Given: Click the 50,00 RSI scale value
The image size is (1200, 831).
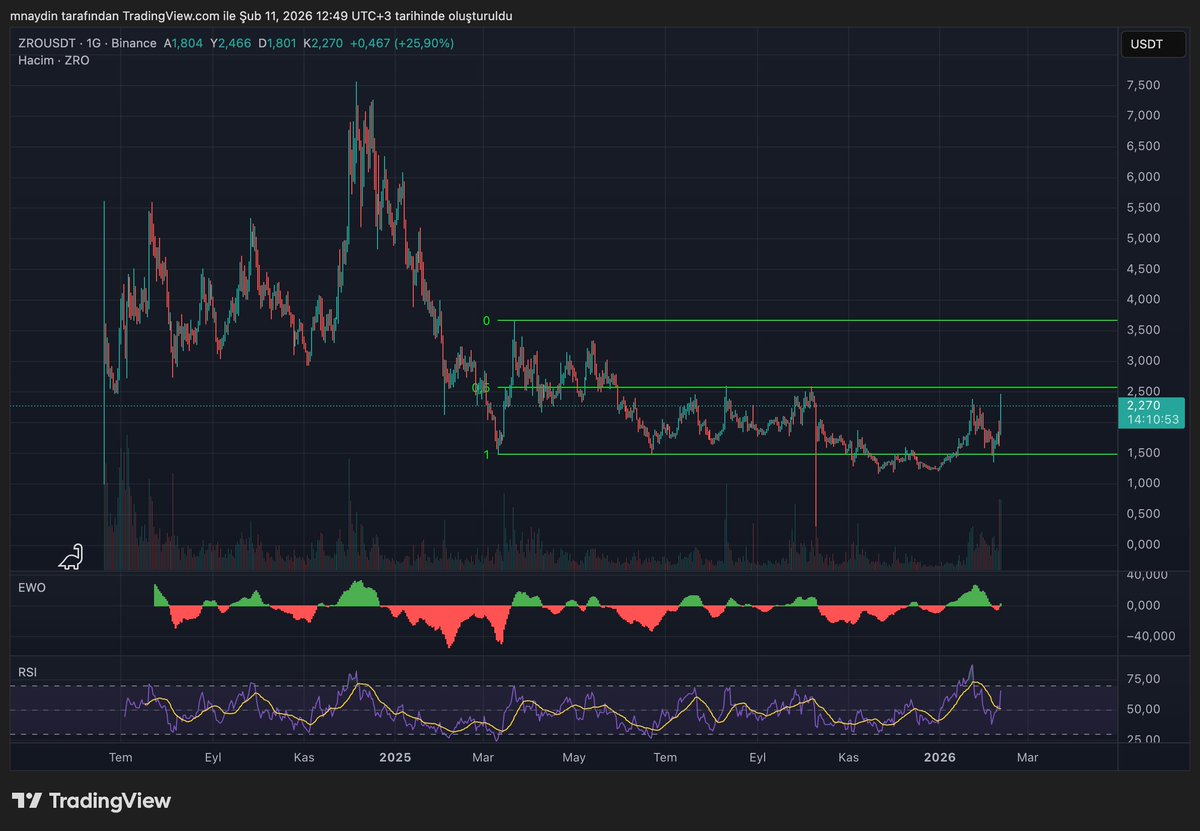Looking at the screenshot, I should pyautogui.click(x=1142, y=709).
